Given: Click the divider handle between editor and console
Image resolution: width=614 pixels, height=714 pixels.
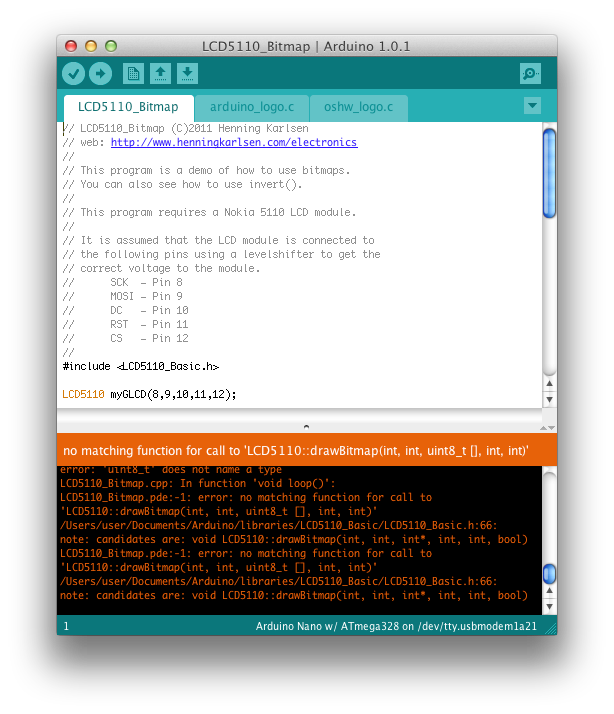Looking at the screenshot, I should click(306, 426).
